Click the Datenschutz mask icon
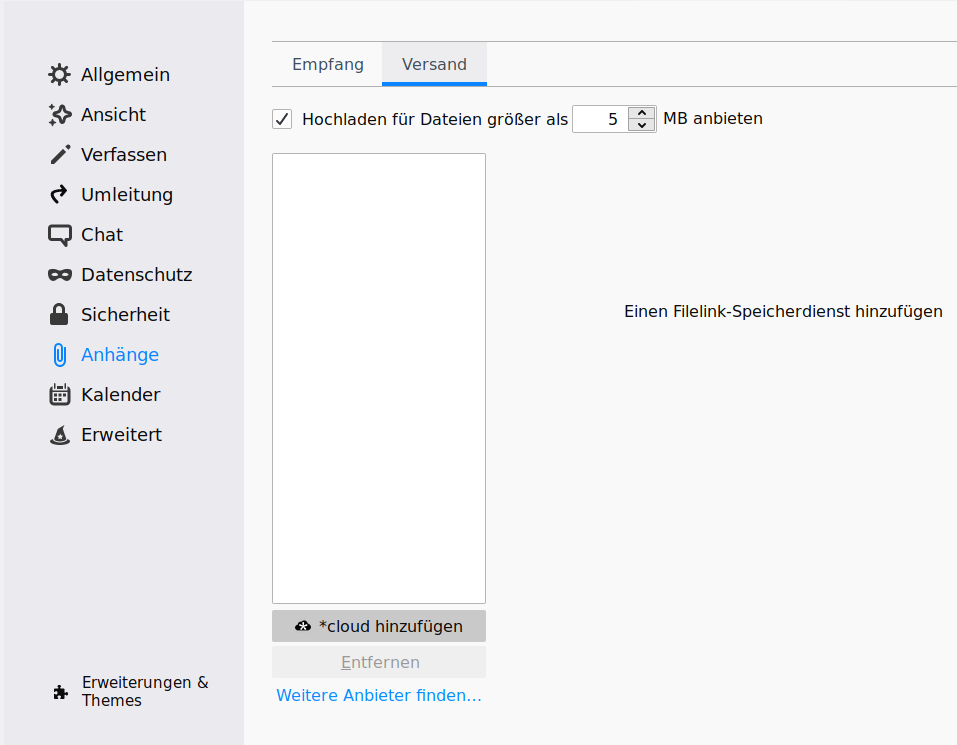The image size is (957, 745). [59, 275]
